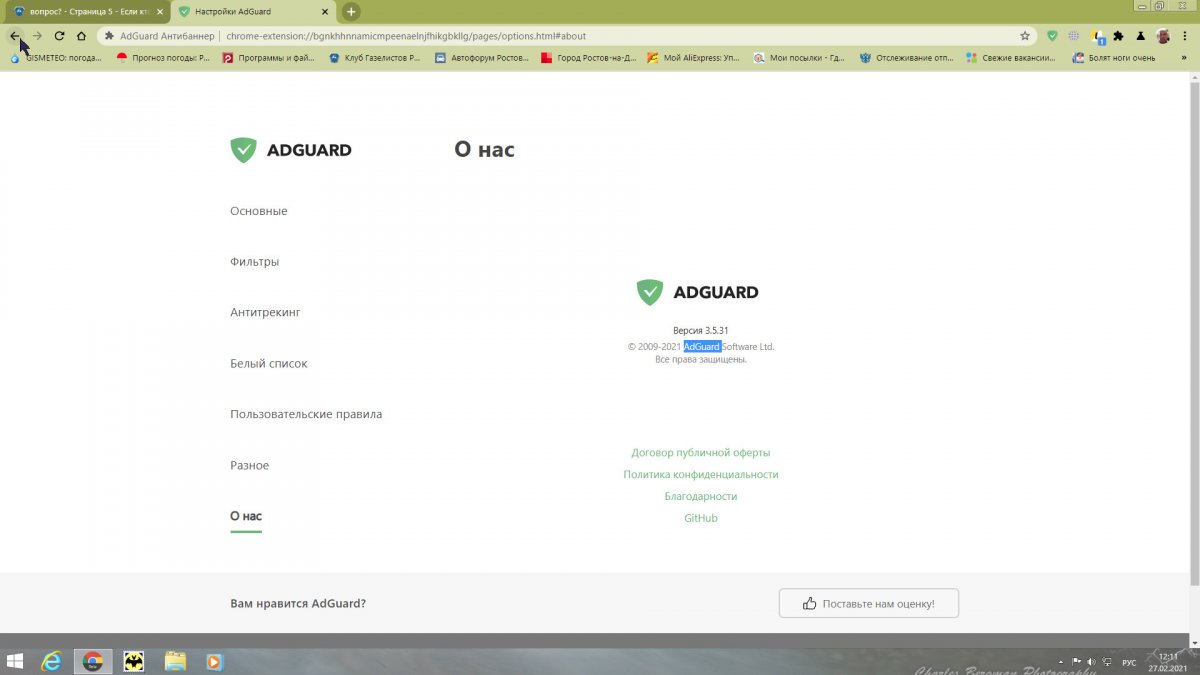This screenshot has width=1200, height=675.
Task: Open a new tab with the plus button
Action: (351, 12)
